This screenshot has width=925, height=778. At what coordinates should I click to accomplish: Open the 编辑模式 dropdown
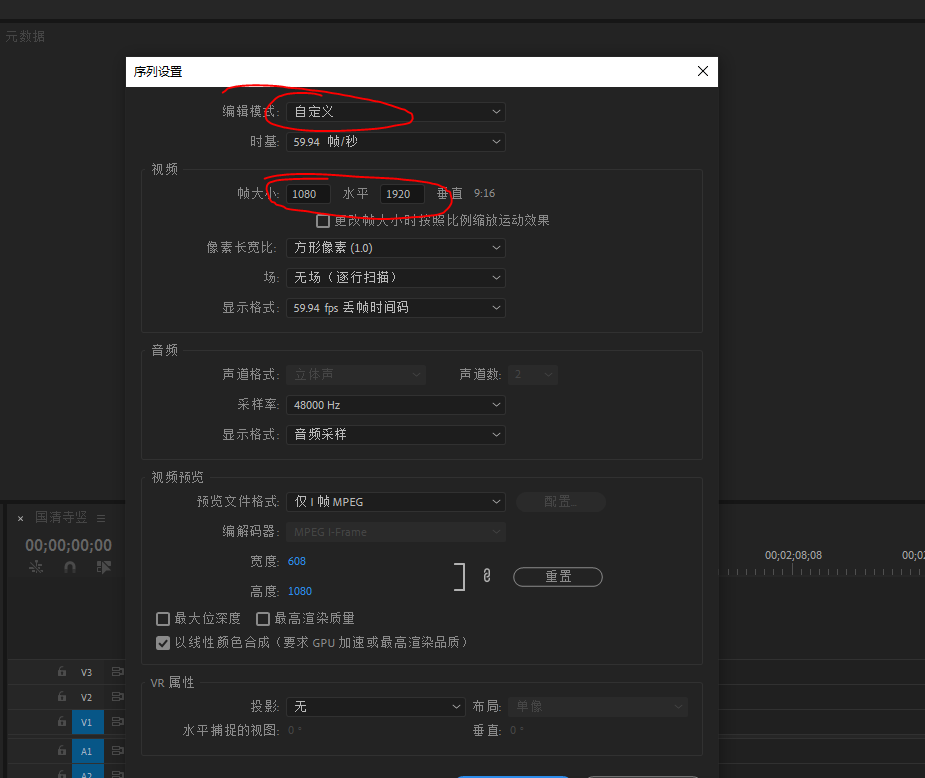395,112
